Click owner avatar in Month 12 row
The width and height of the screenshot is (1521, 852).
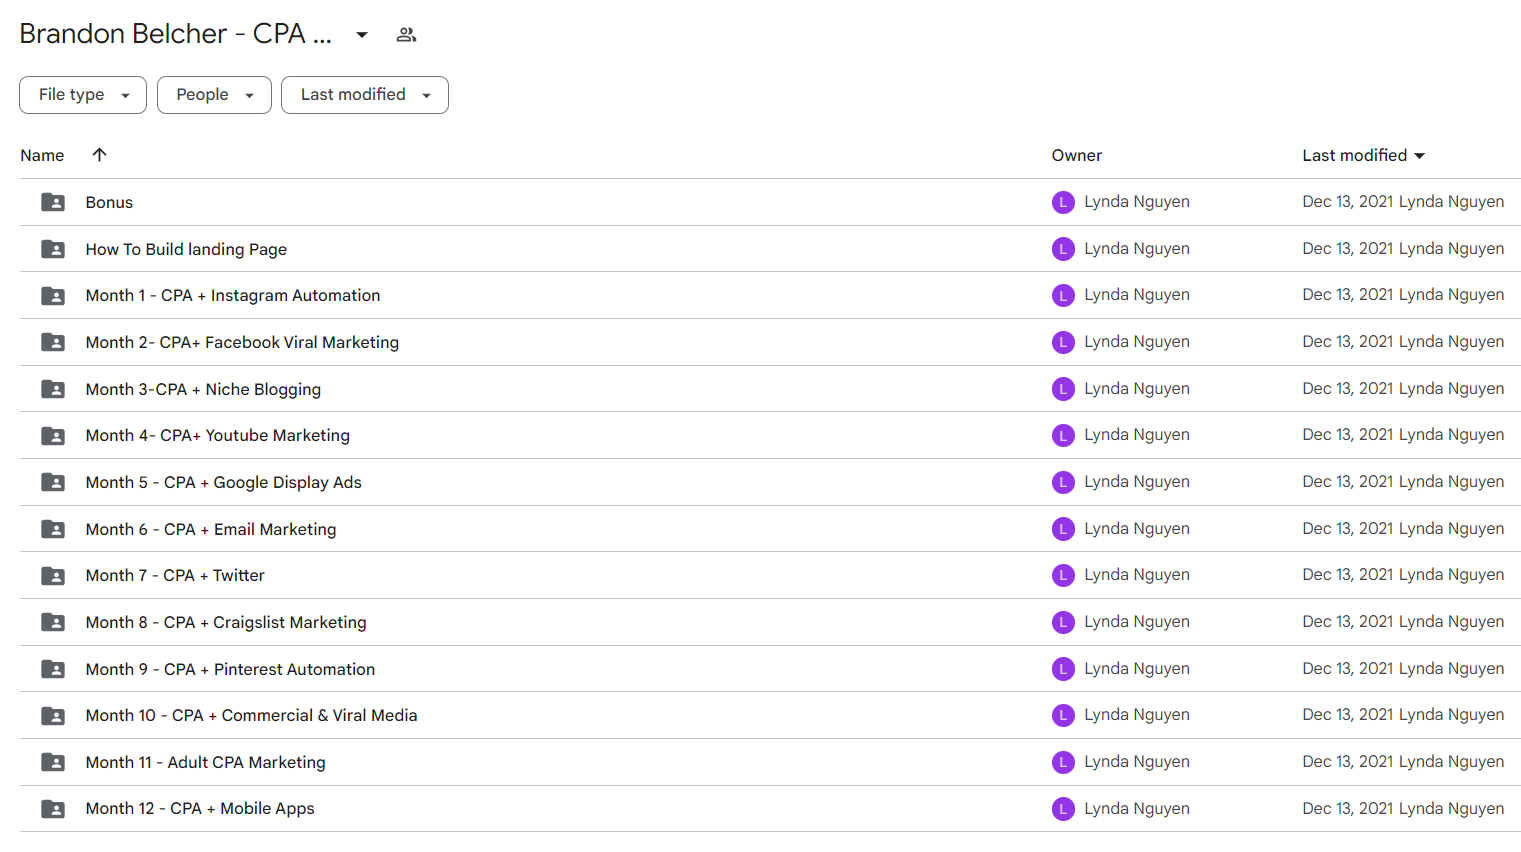click(1063, 809)
